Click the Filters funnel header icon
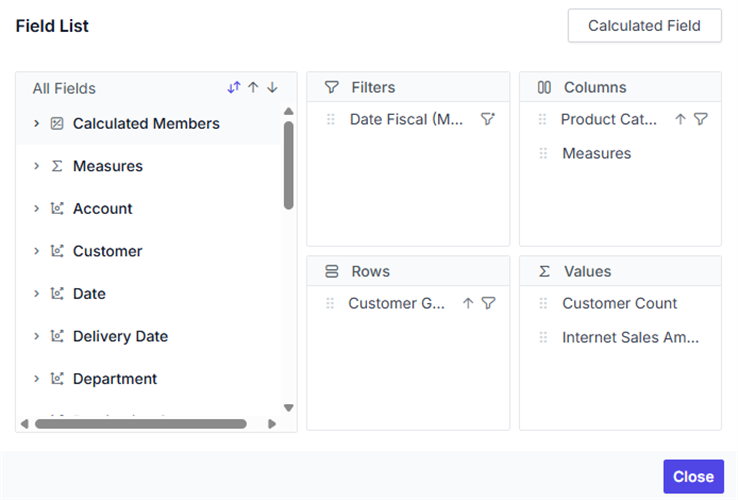This screenshot has width=738, height=500. point(331,87)
